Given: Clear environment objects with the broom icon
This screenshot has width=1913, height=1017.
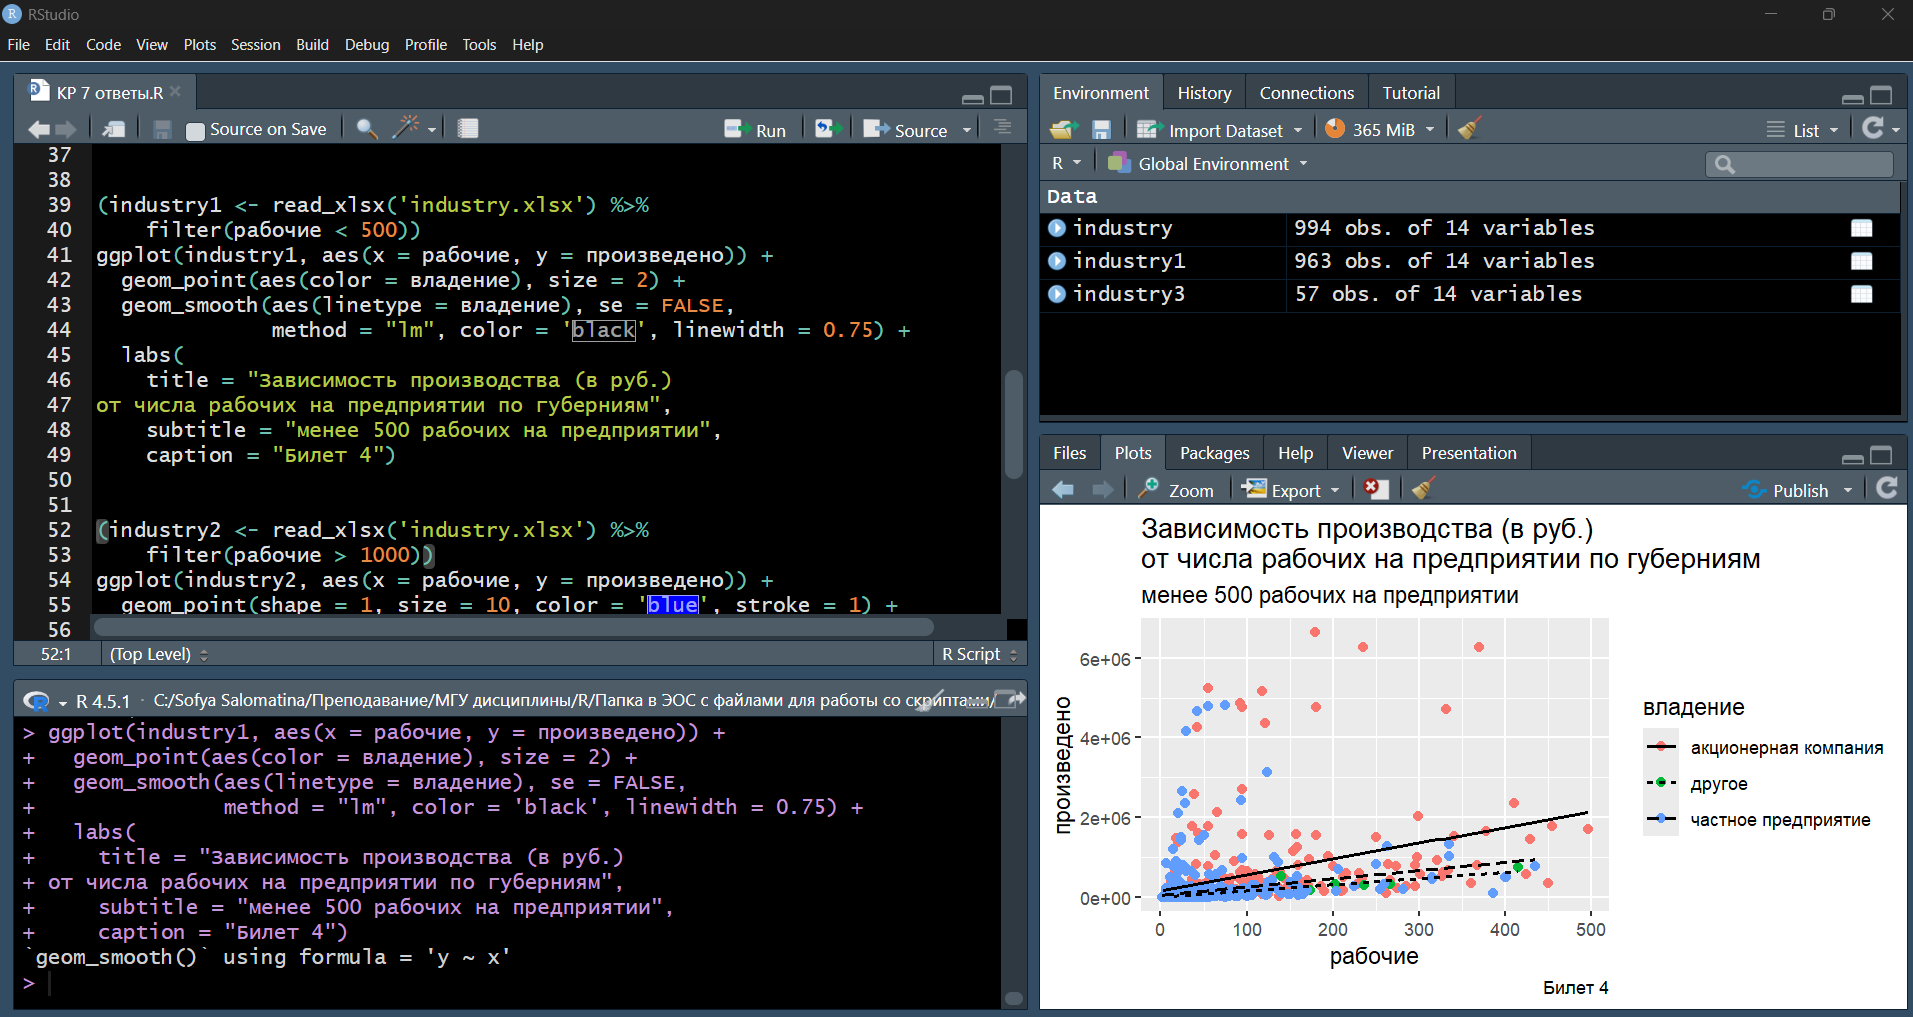Looking at the screenshot, I should click(x=1469, y=129).
